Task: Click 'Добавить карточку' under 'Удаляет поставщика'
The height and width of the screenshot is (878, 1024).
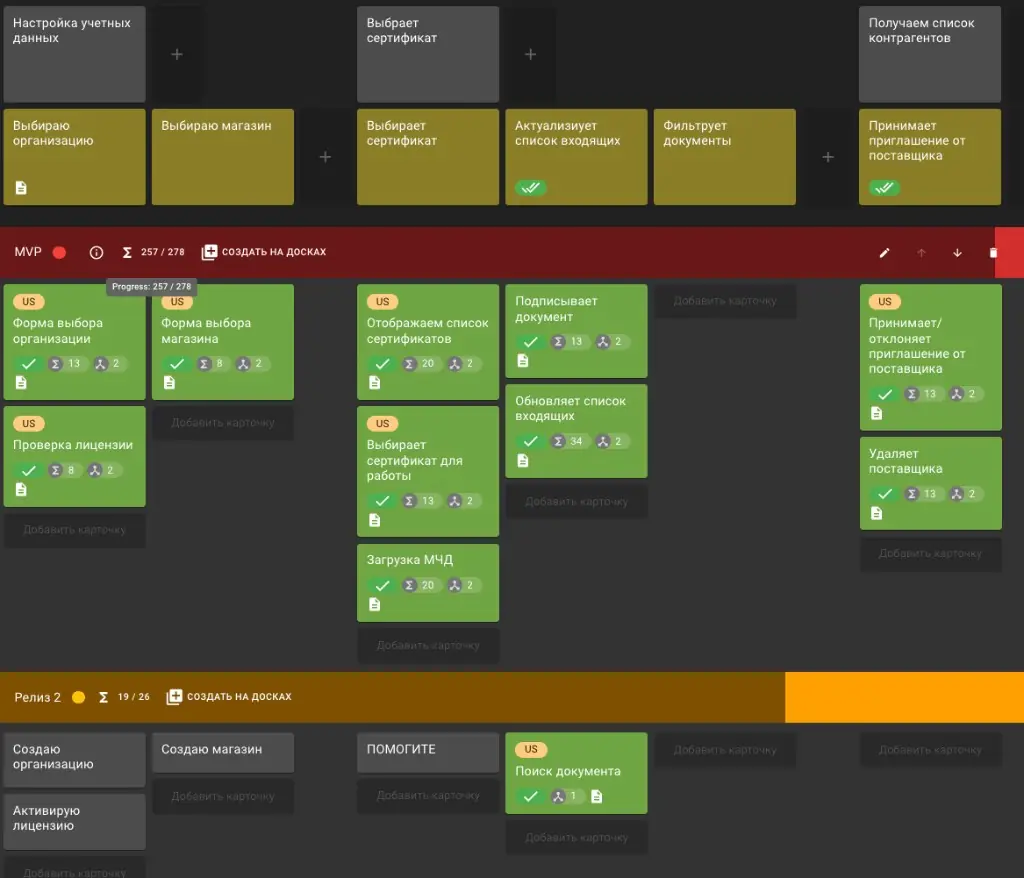Action: click(930, 554)
